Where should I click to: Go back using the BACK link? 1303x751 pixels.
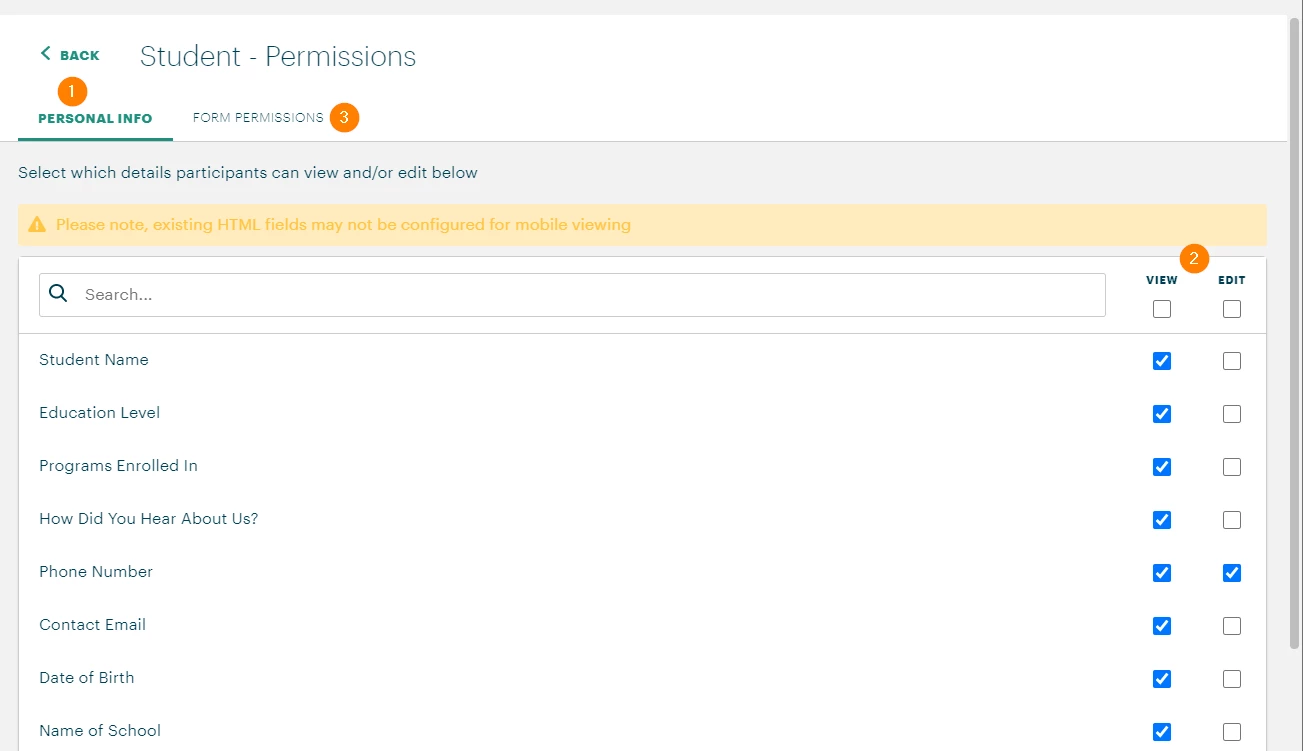[x=70, y=55]
